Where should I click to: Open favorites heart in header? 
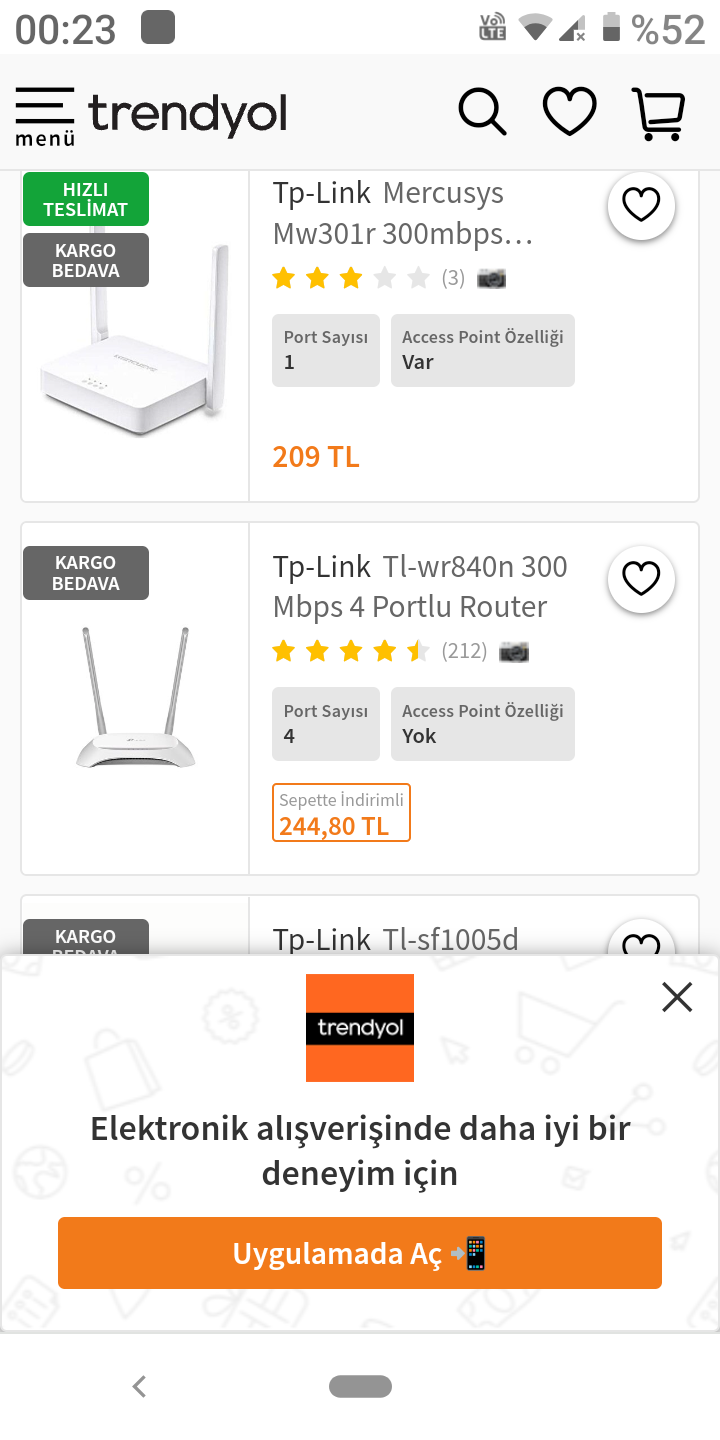pyautogui.click(x=570, y=111)
